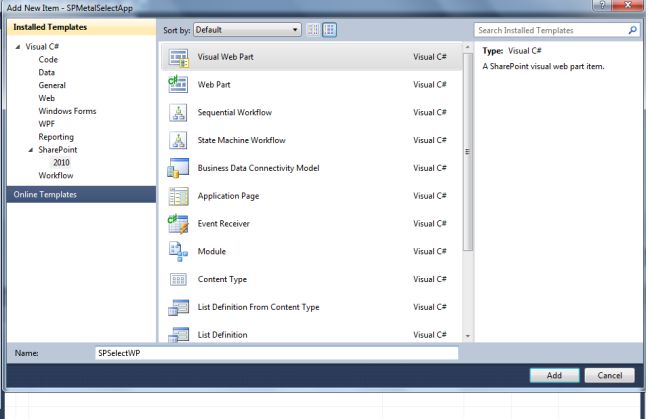Open the Sort by dropdown
The width and height of the screenshot is (650, 419).
point(247,30)
